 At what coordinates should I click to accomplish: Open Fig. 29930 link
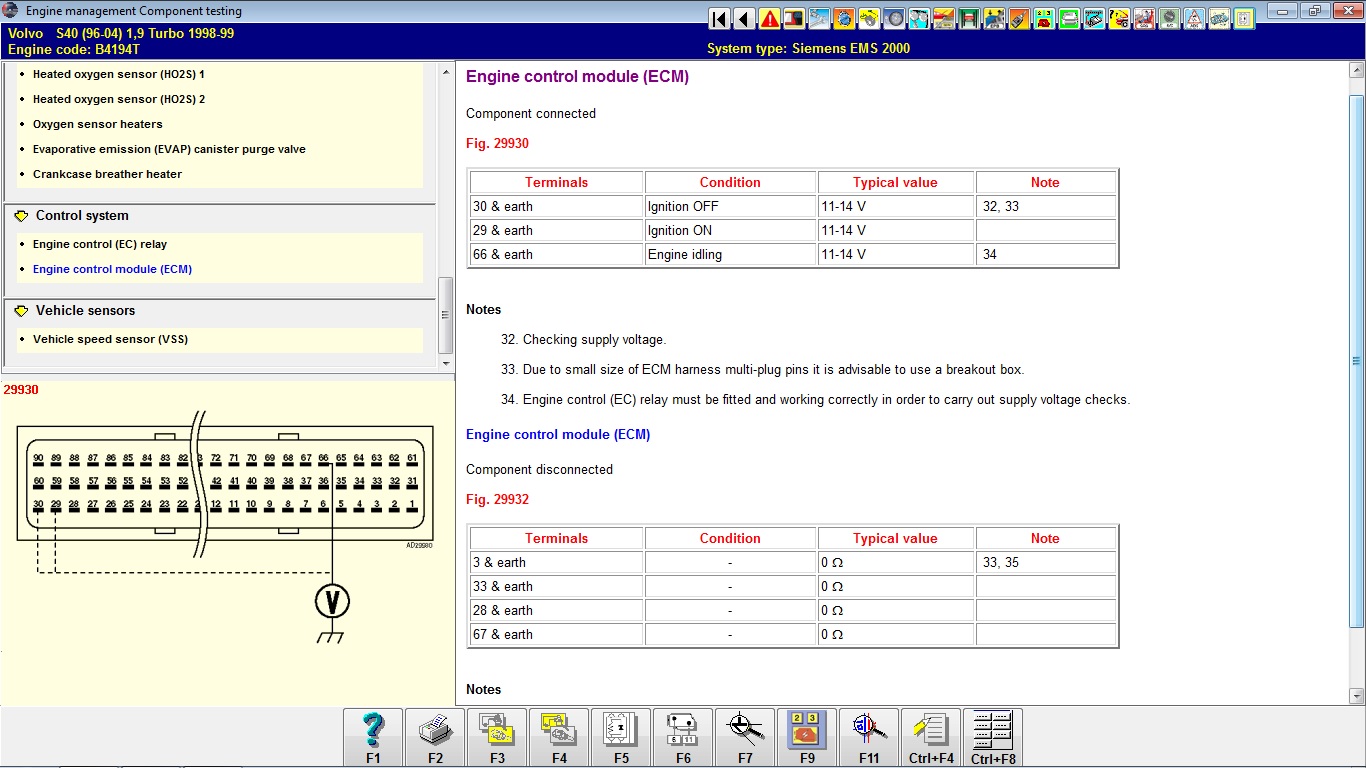point(497,143)
